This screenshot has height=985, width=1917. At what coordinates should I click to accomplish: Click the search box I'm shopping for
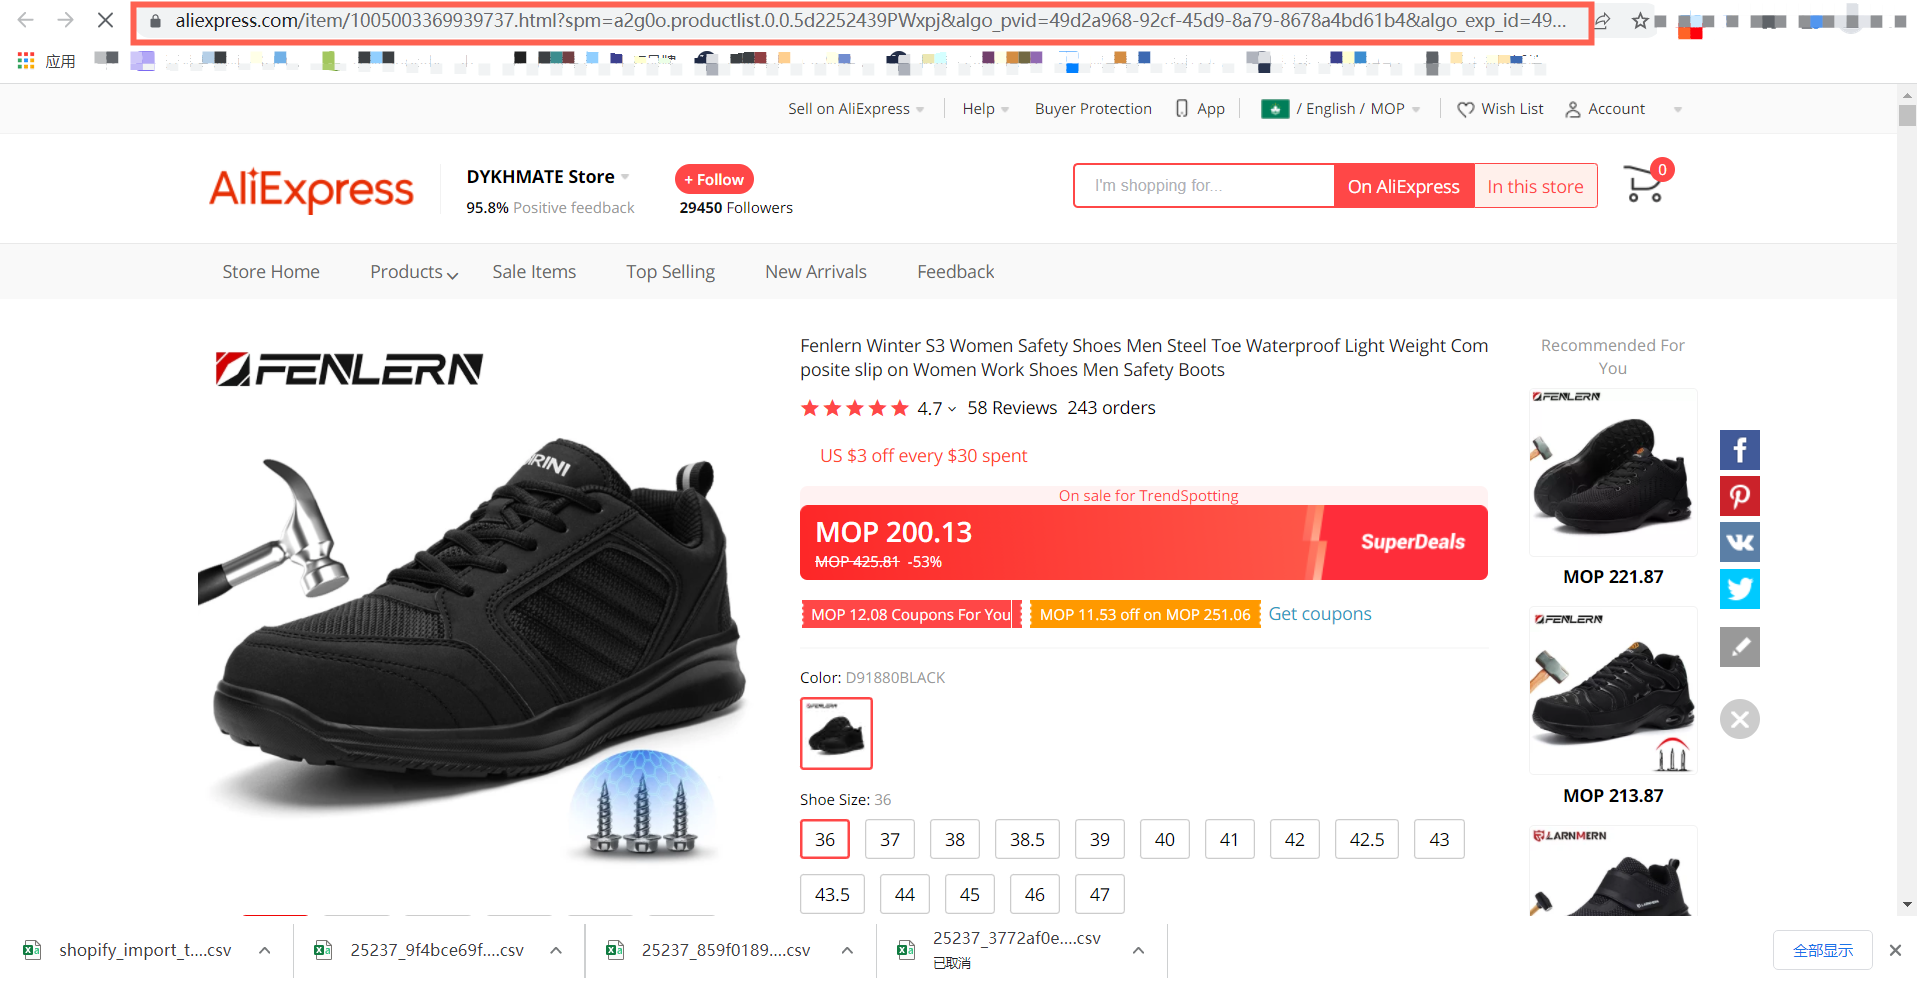(x=1204, y=186)
